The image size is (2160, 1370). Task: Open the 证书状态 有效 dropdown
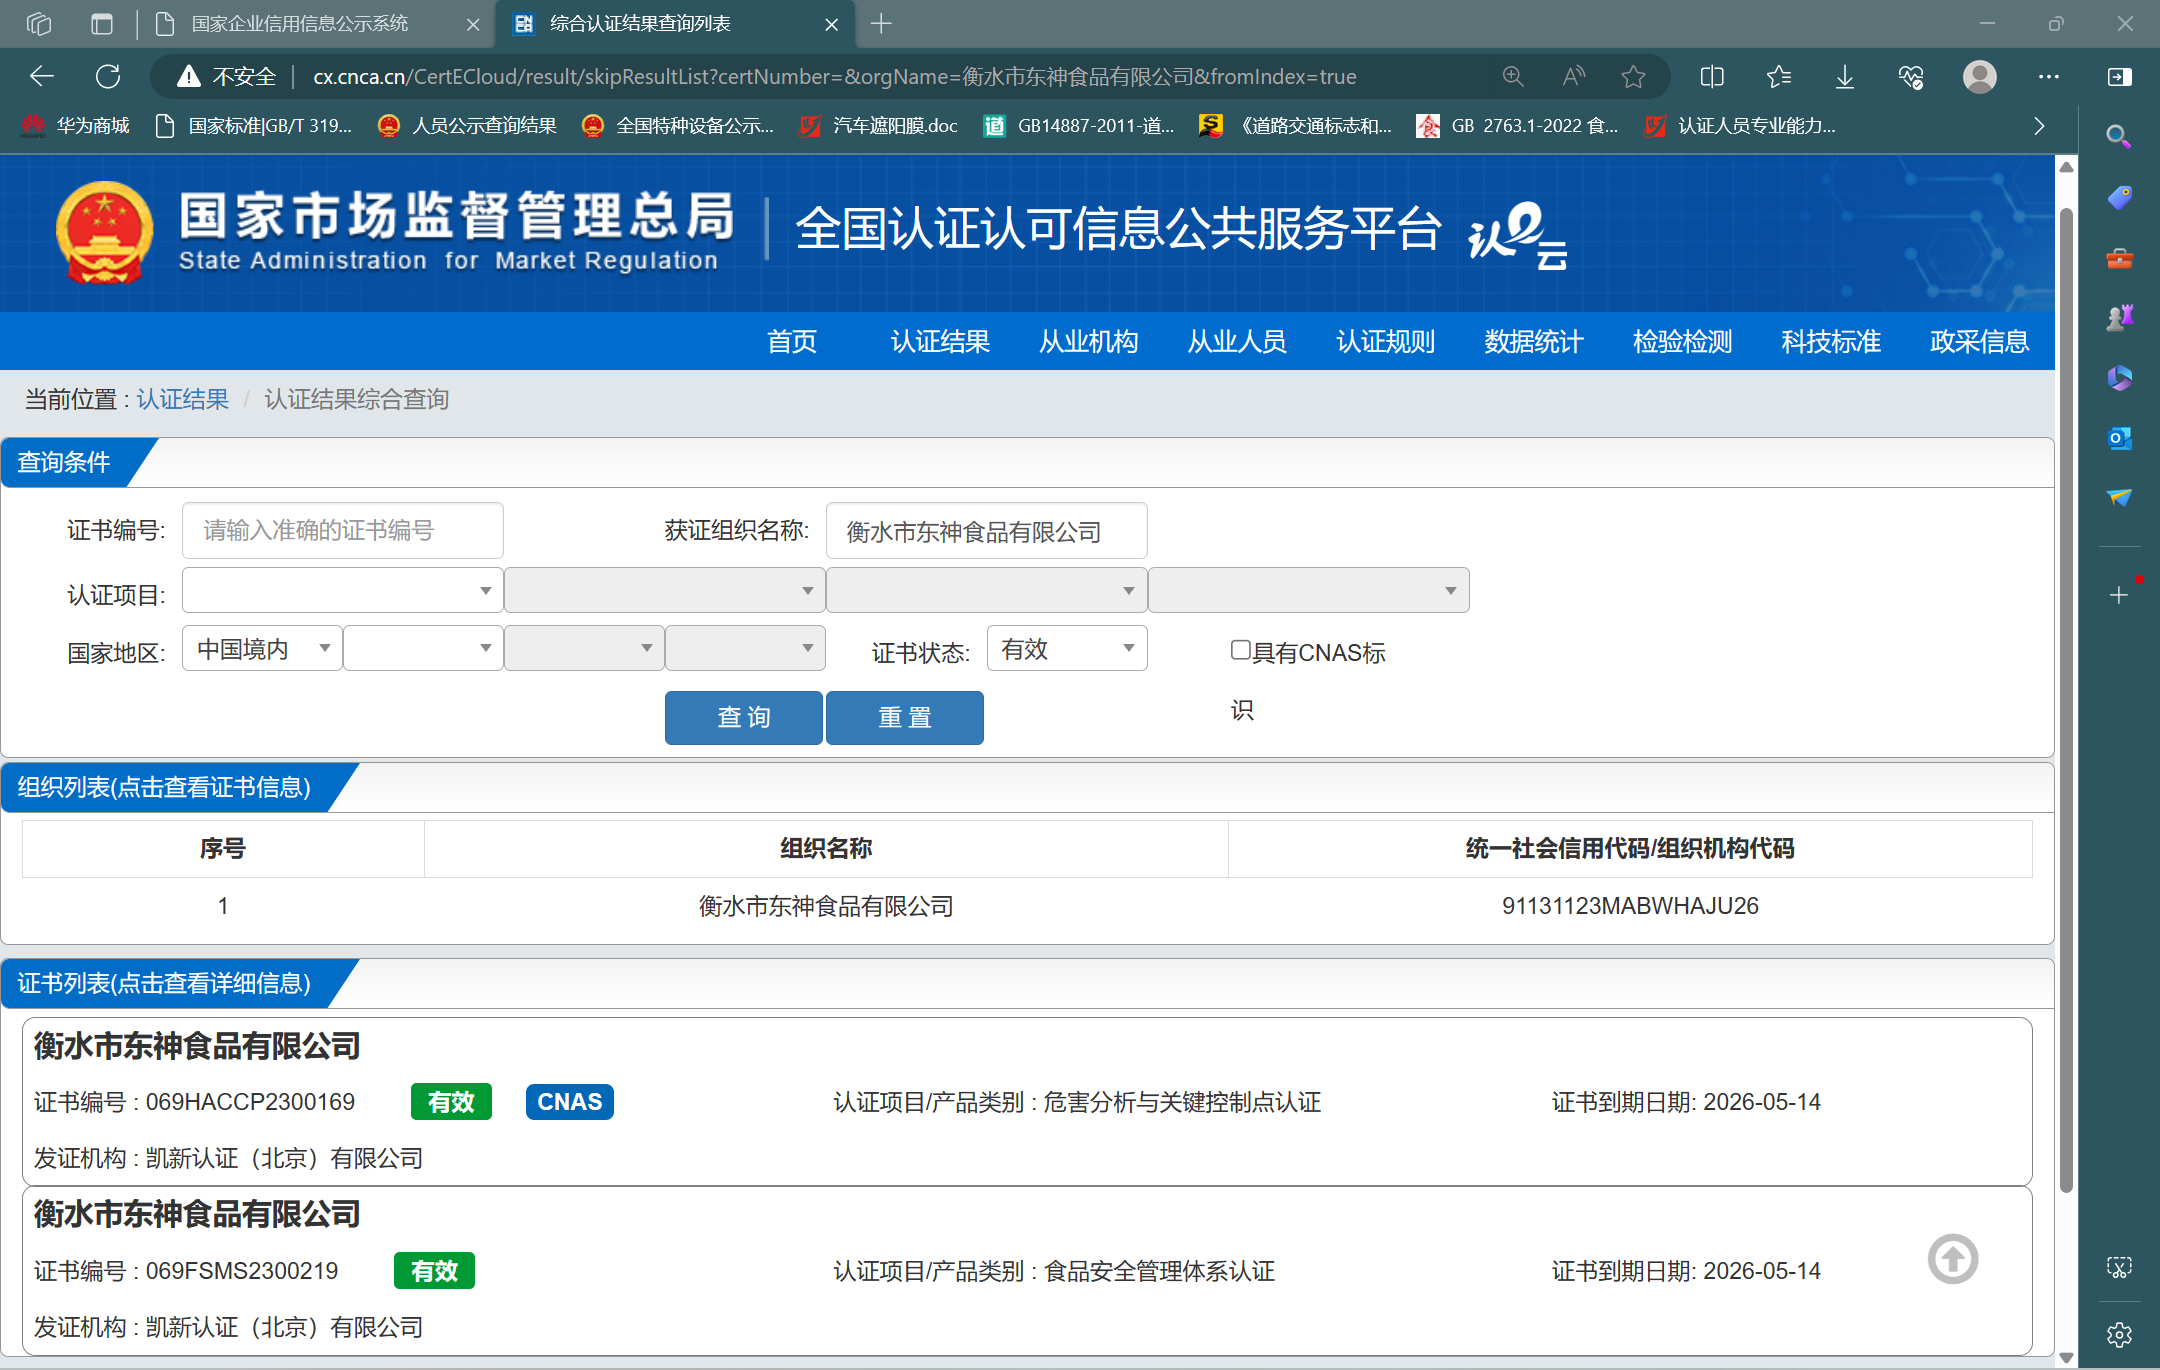click(x=1067, y=648)
